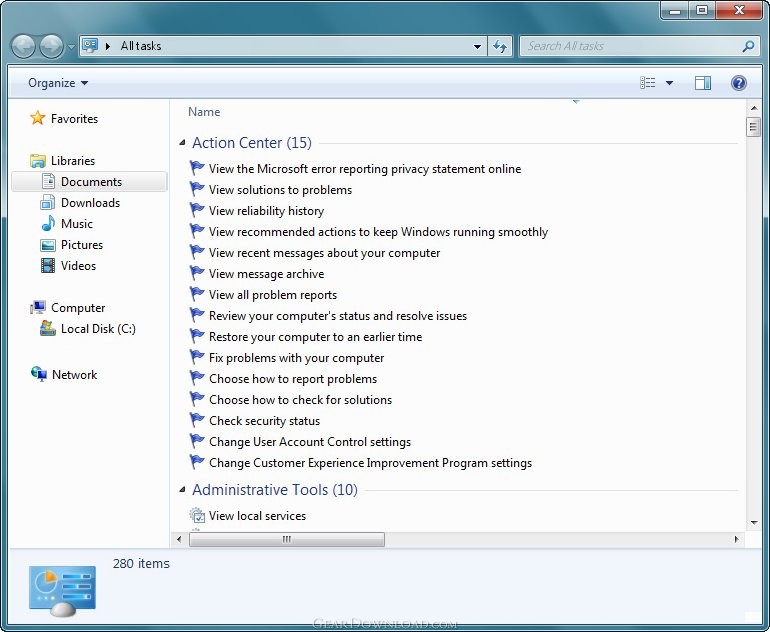770x632 pixels.
Task: Click flag icon for Customer Experience Improvement settings
Action: pos(197,462)
